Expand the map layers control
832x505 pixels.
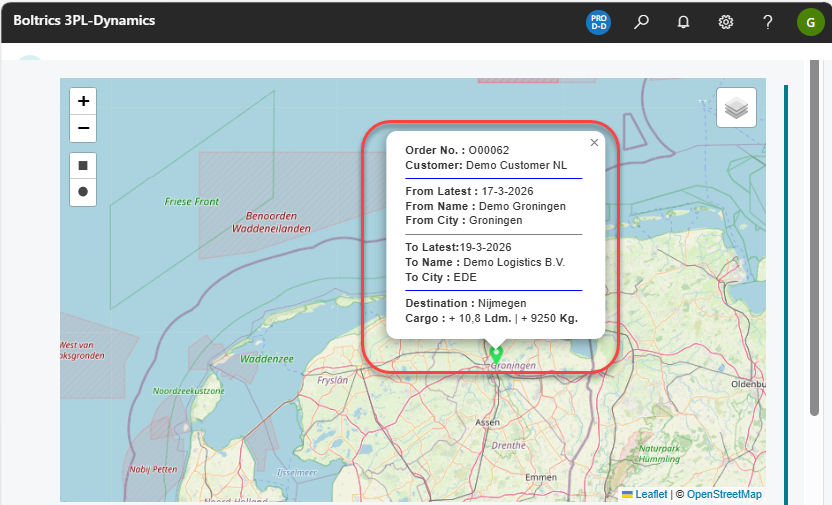pos(736,107)
